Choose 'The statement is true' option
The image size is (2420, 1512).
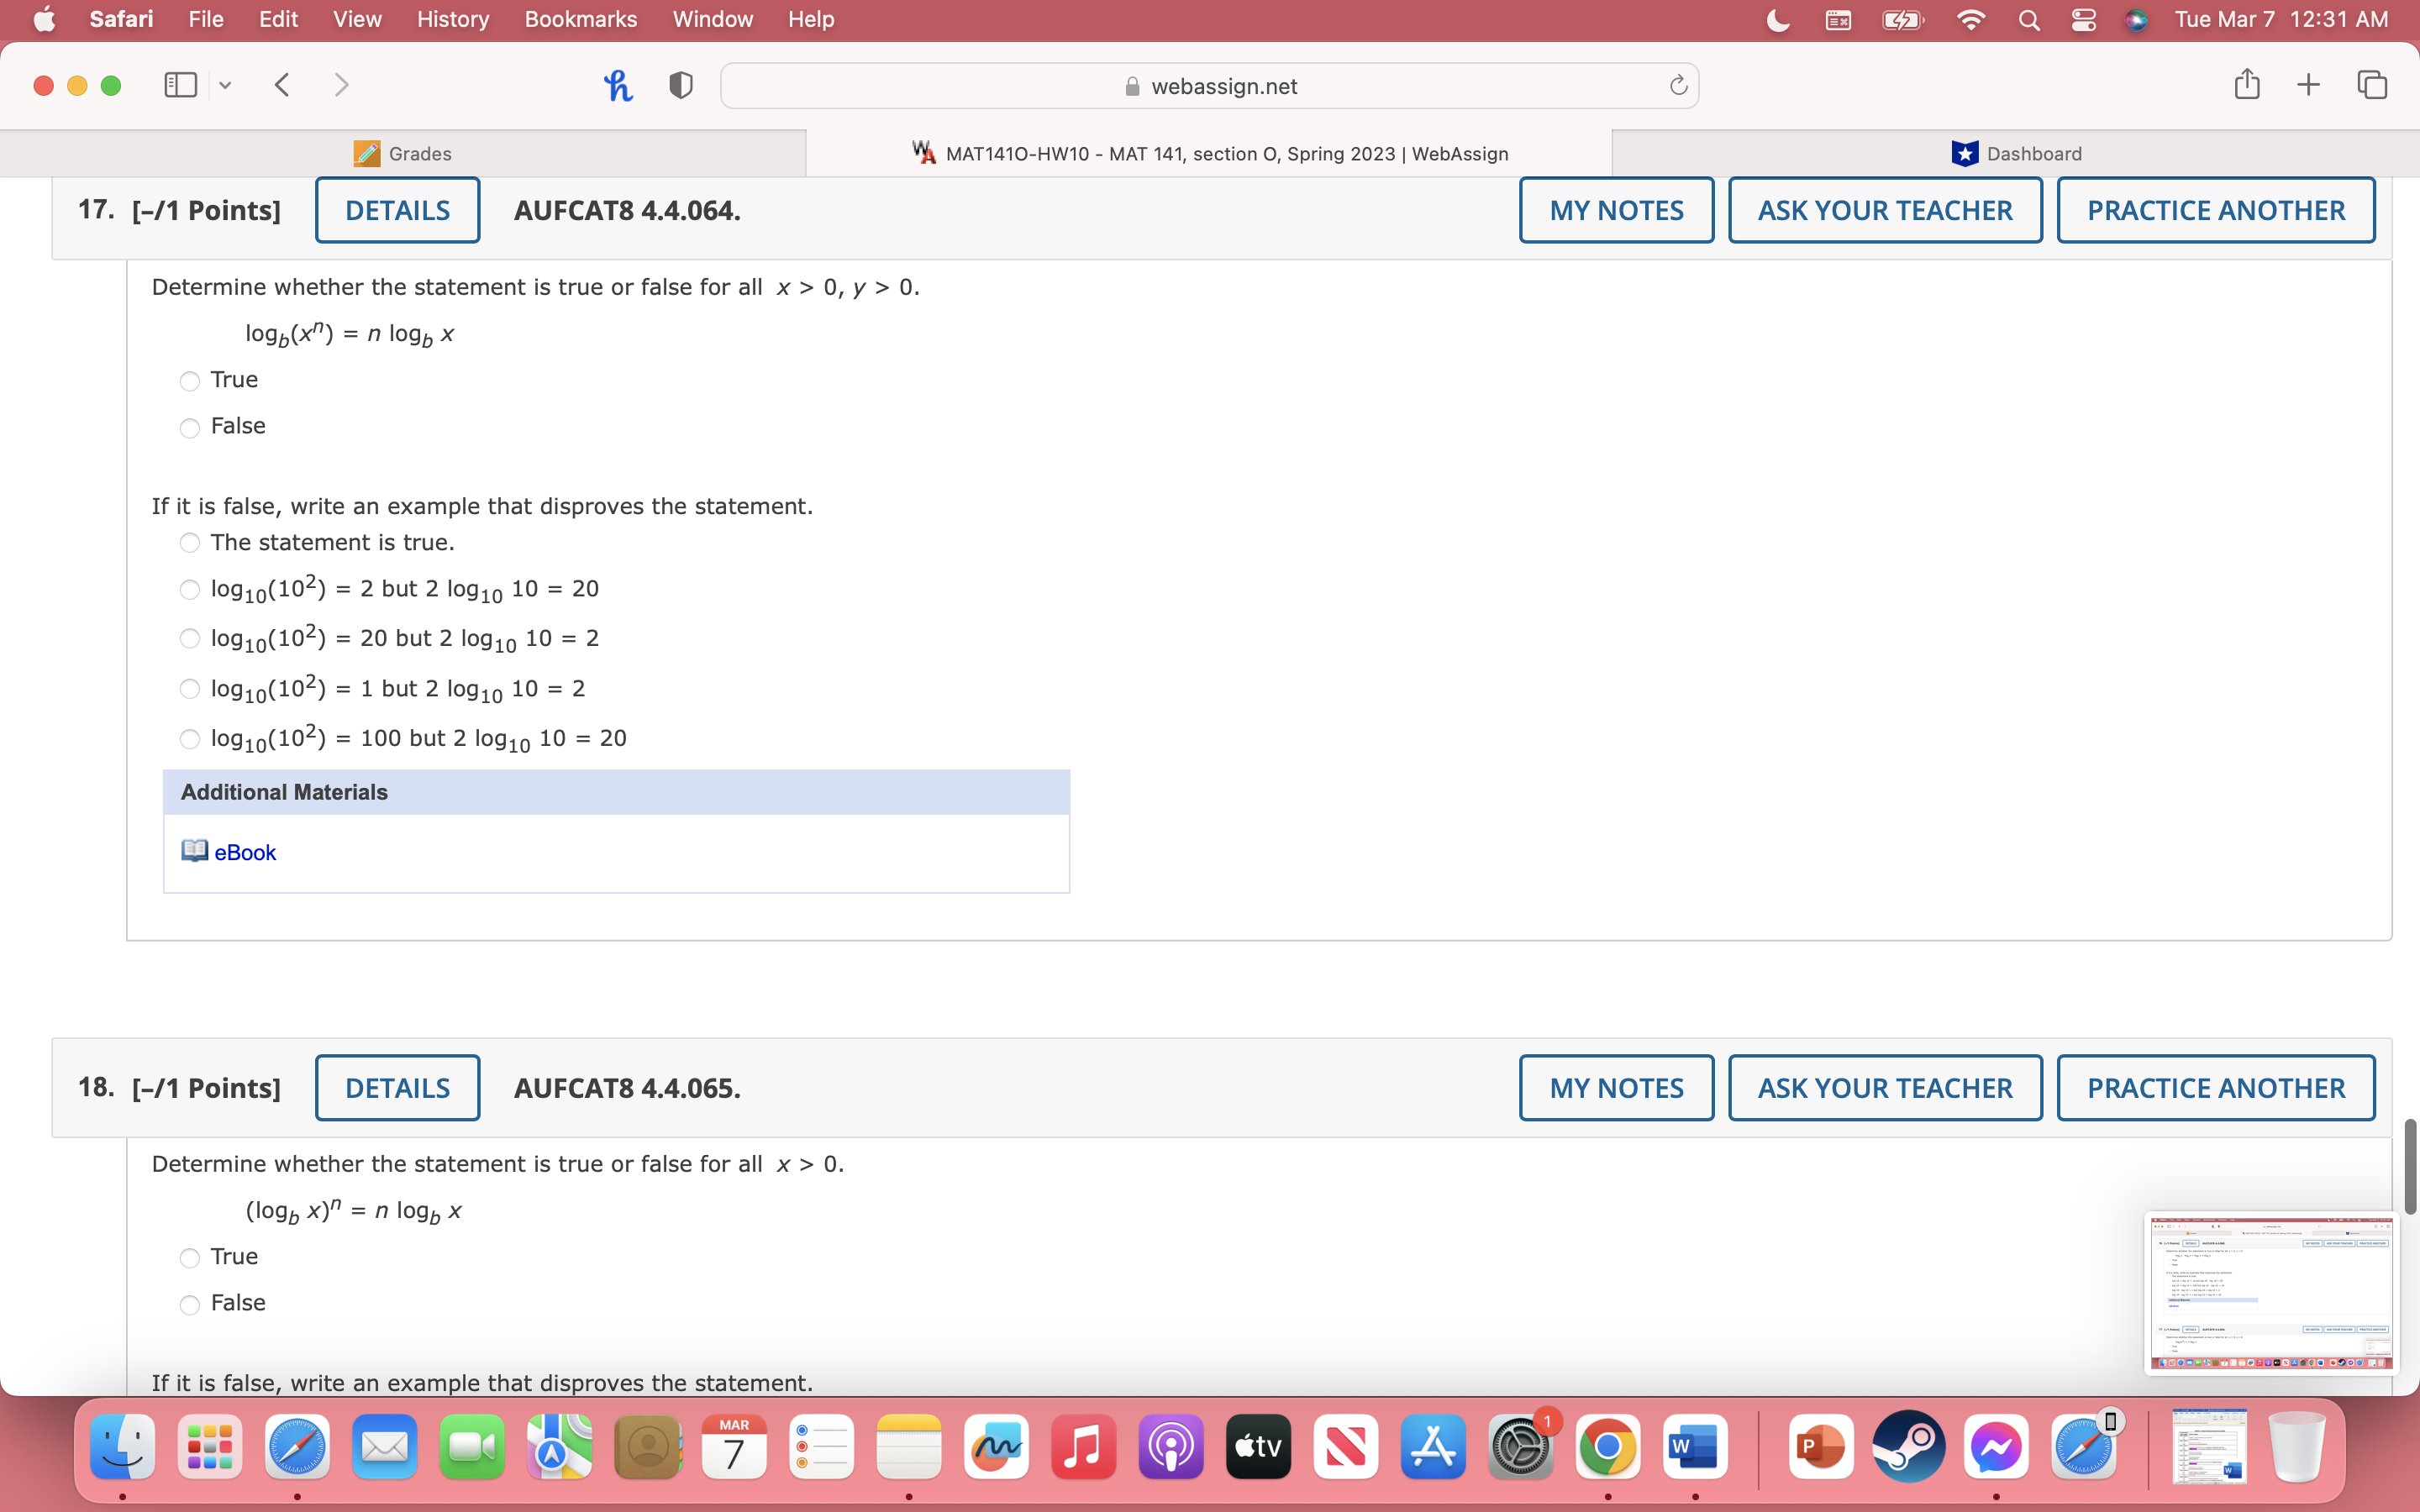click(x=189, y=543)
